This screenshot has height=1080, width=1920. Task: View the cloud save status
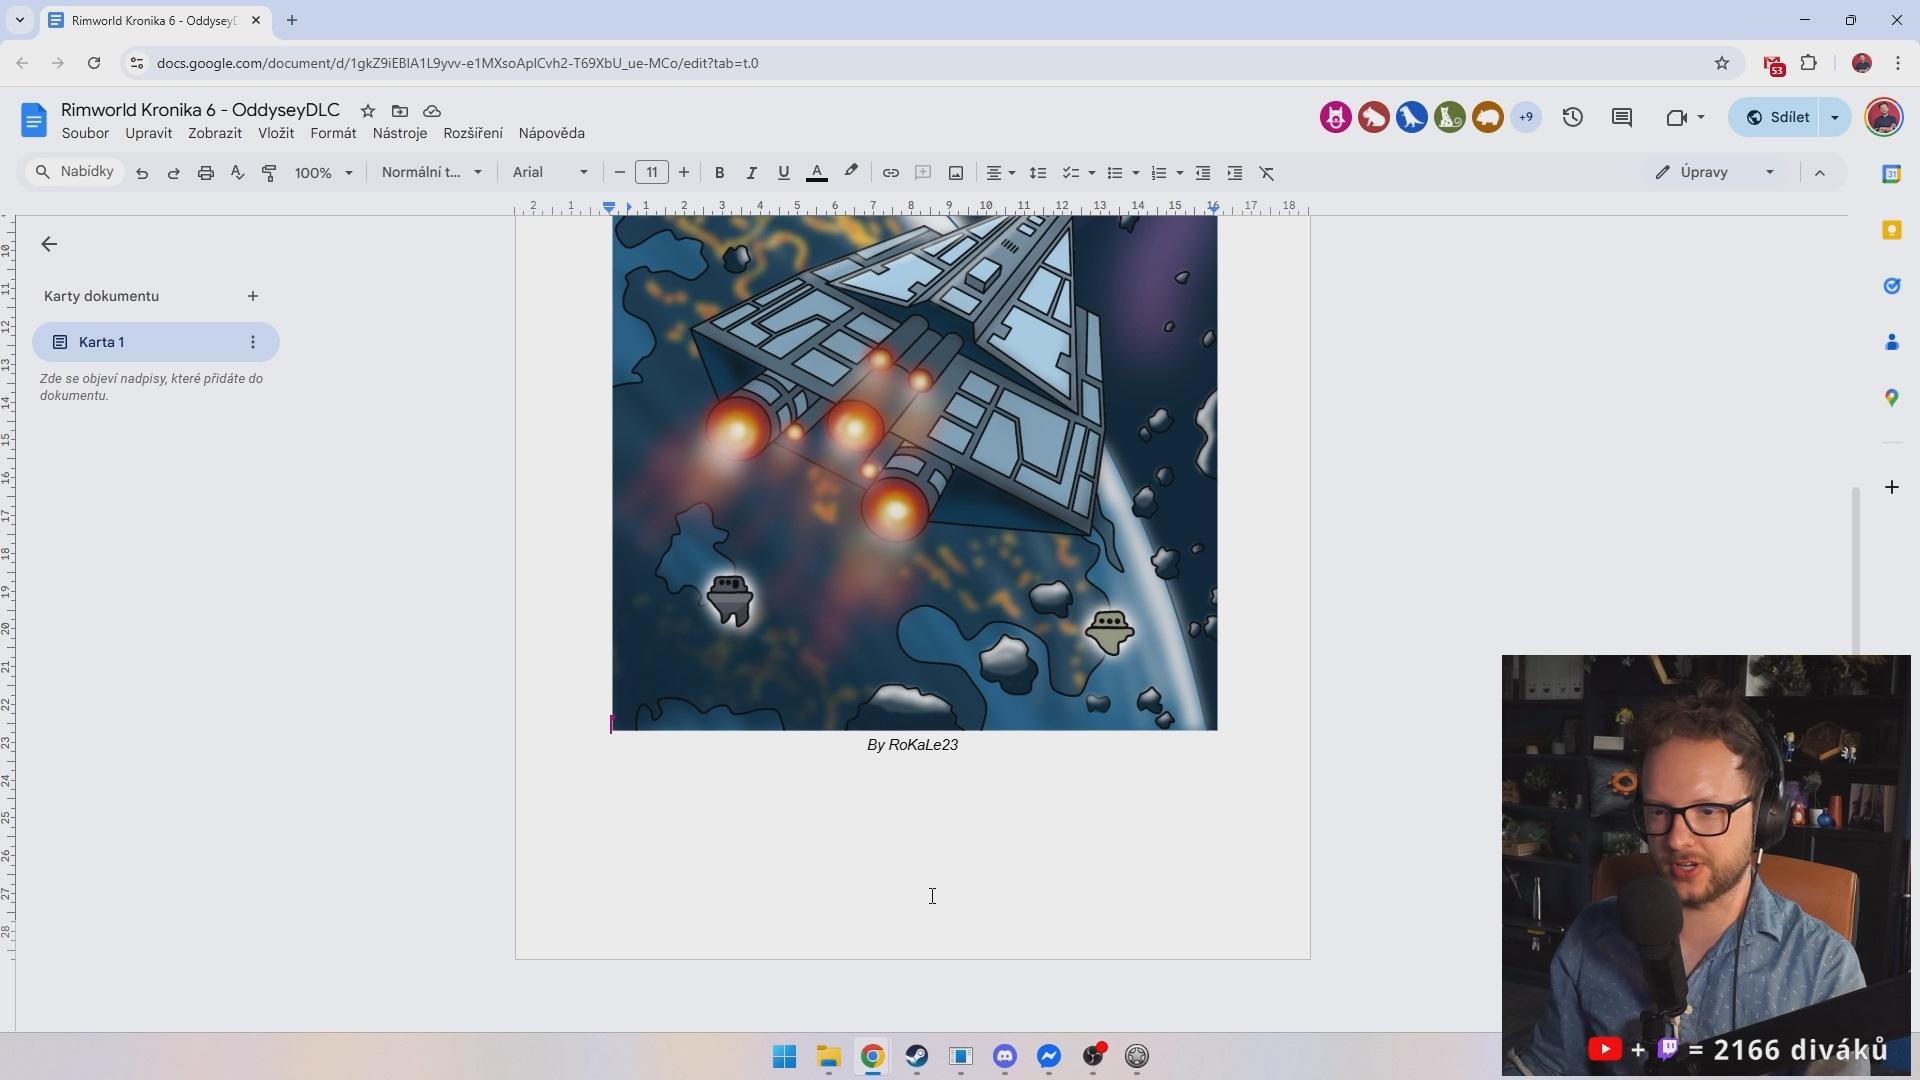(x=432, y=111)
